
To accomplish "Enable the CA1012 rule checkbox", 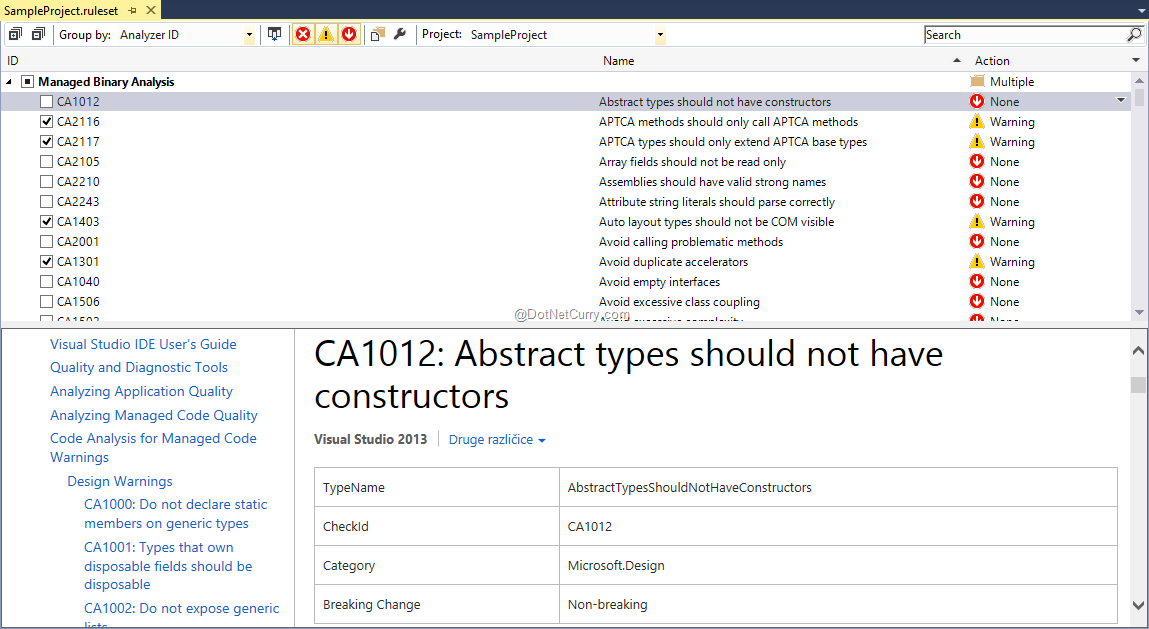I will pos(46,101).
